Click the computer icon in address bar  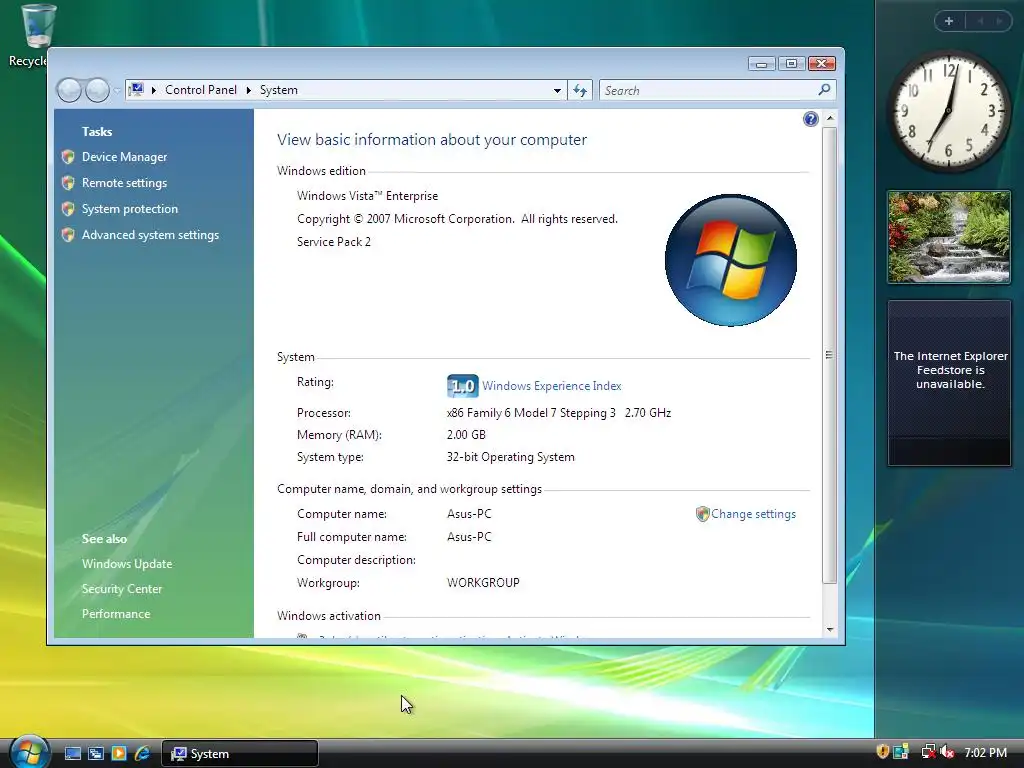coord(136,89)
